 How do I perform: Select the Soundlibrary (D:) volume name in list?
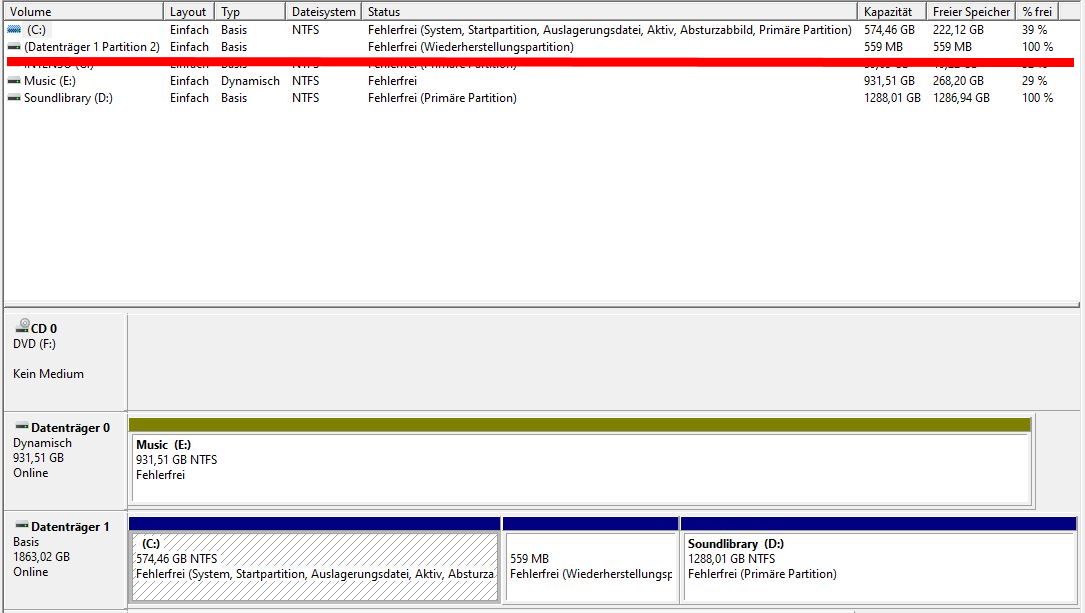(69, 98)
